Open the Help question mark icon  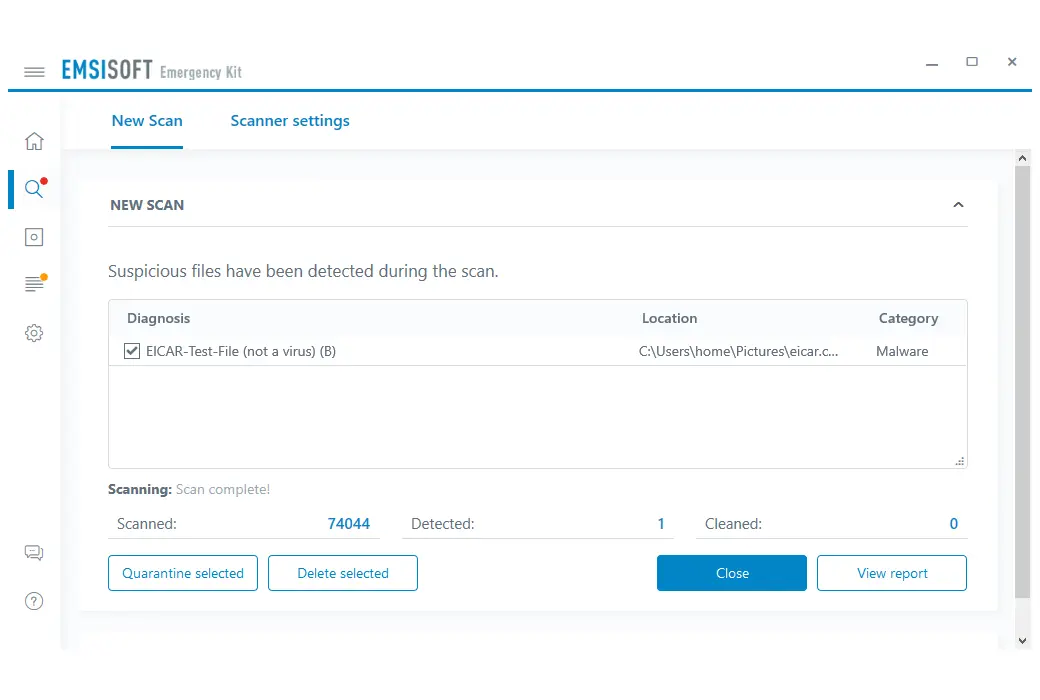(34, 601)
